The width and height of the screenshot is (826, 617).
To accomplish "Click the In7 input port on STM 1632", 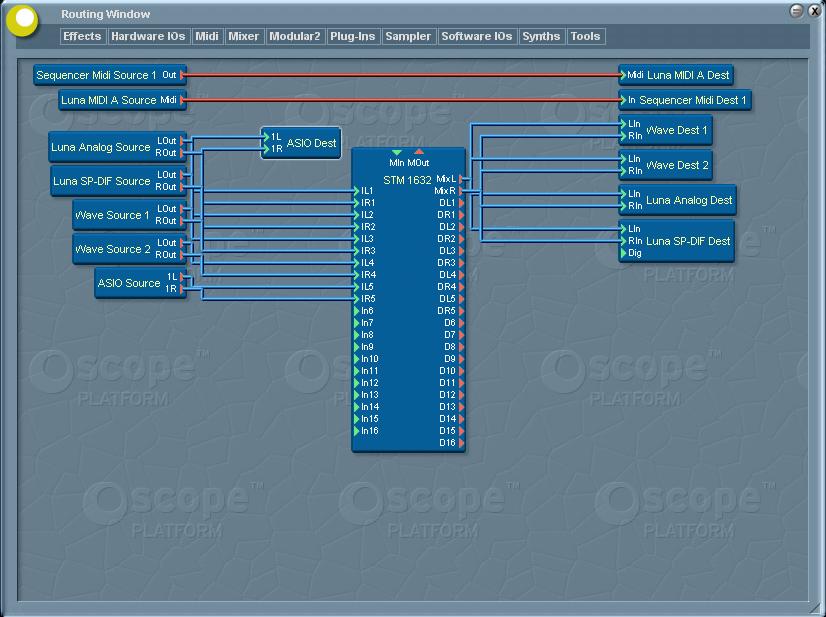I will 357,322.
